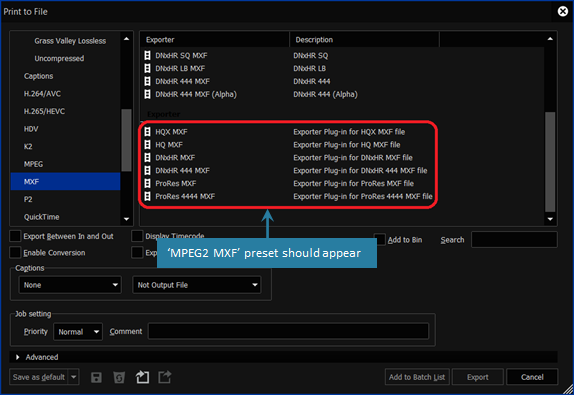574x395 pixels.
Task: Click the save preset floppy disk icon
Action: pos(96,377)
